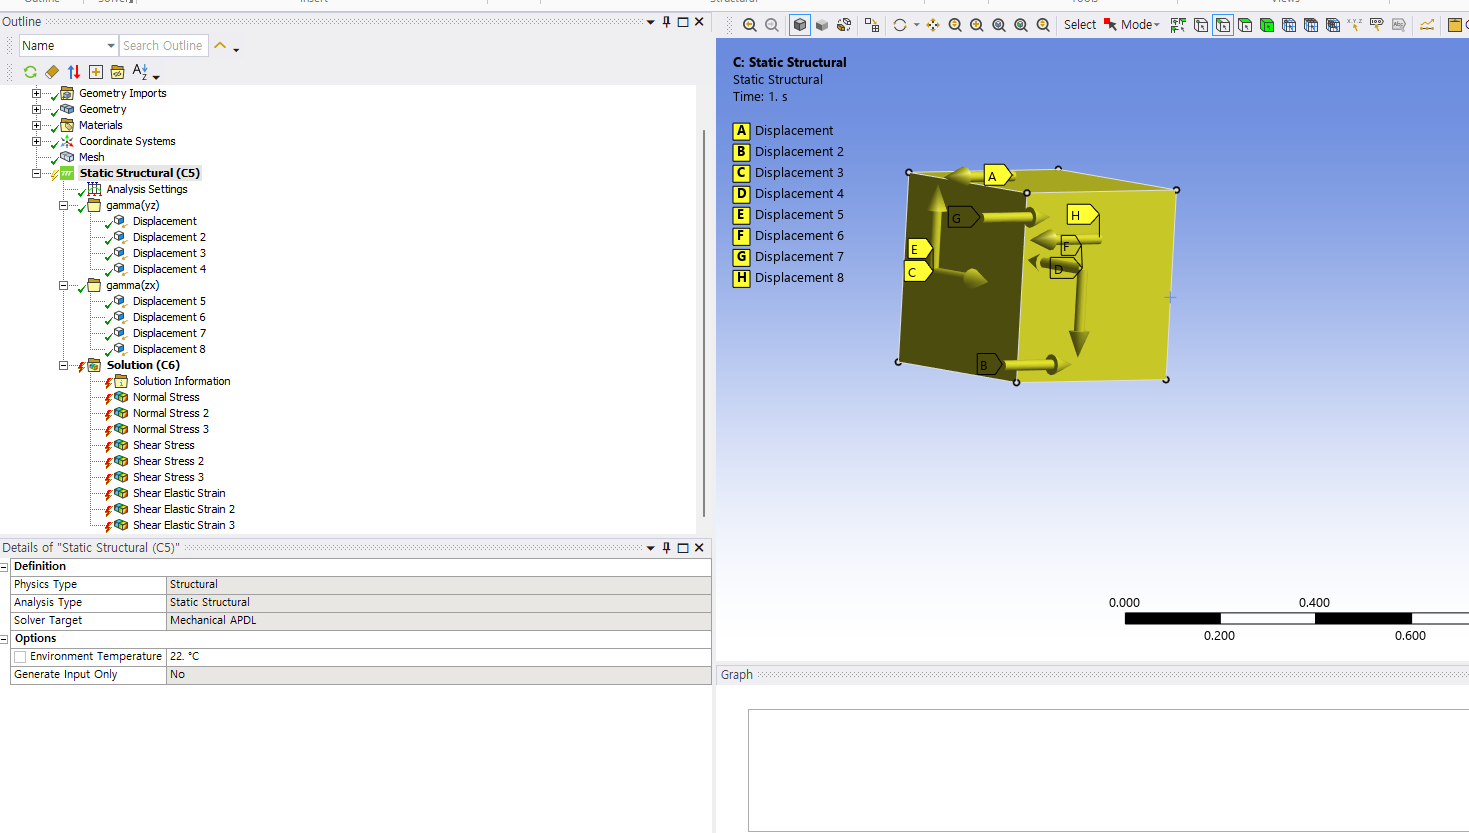Open the Outline panel options arrow
Viewport: 1469px width, 833px height.
(651, 22)
